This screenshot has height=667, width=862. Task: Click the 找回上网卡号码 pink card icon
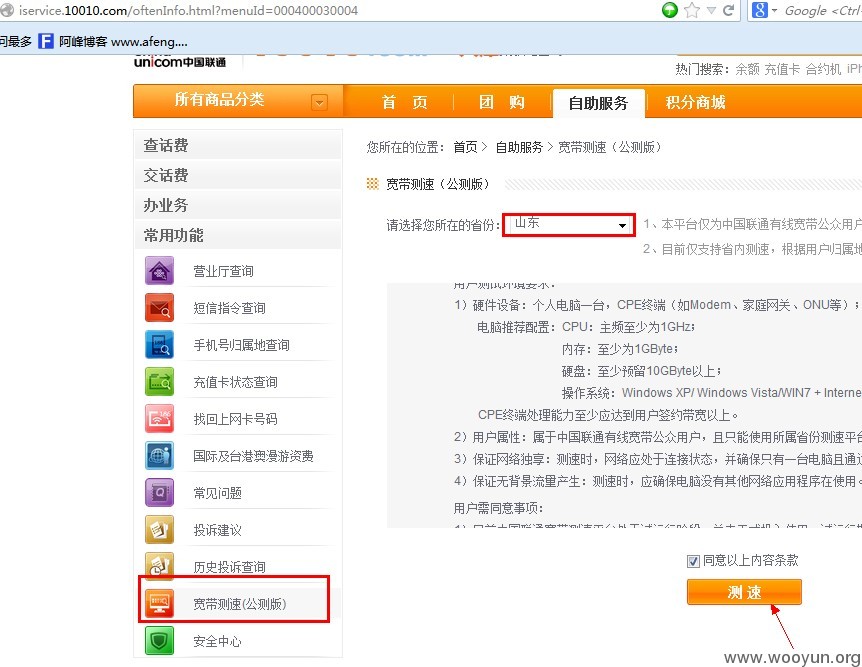click(159, 418)
